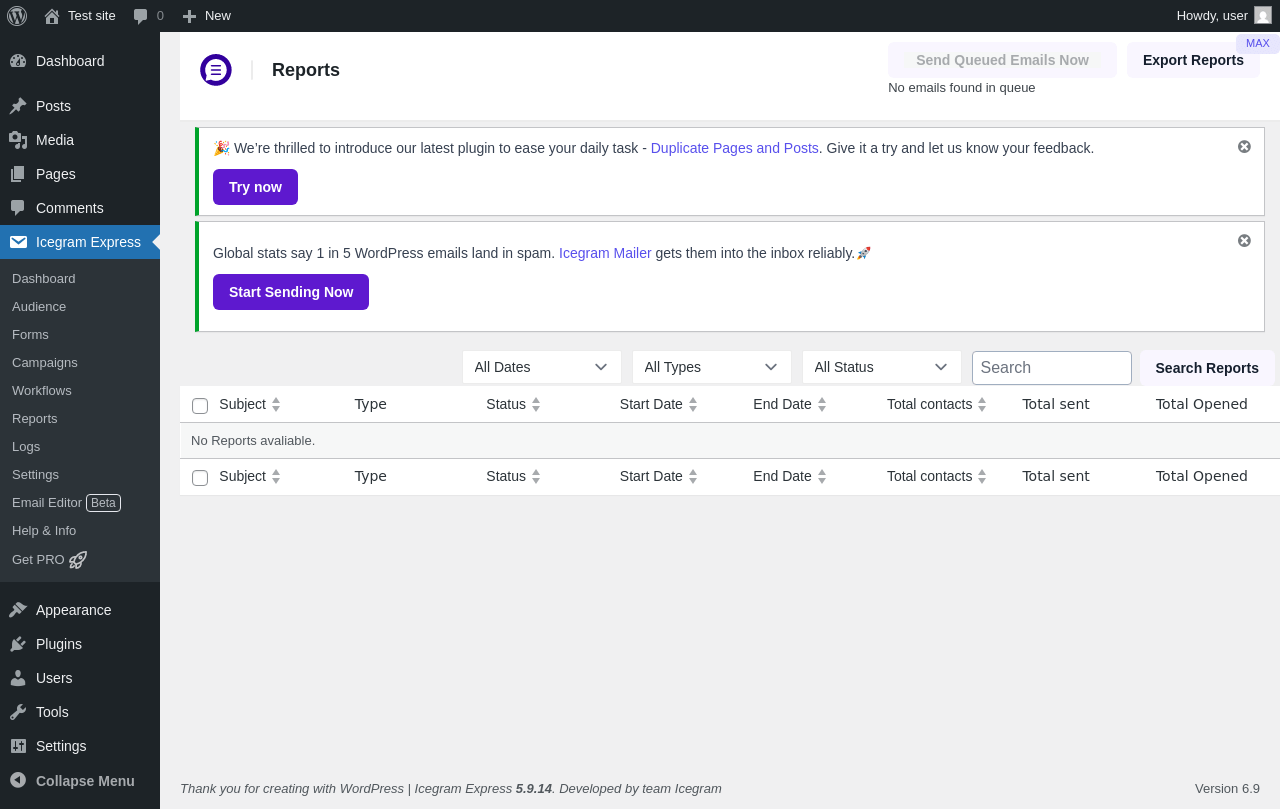The image size is (1280, 809).
Task: Click the WordPress logo icon
Action: click(x=17, y=16)
